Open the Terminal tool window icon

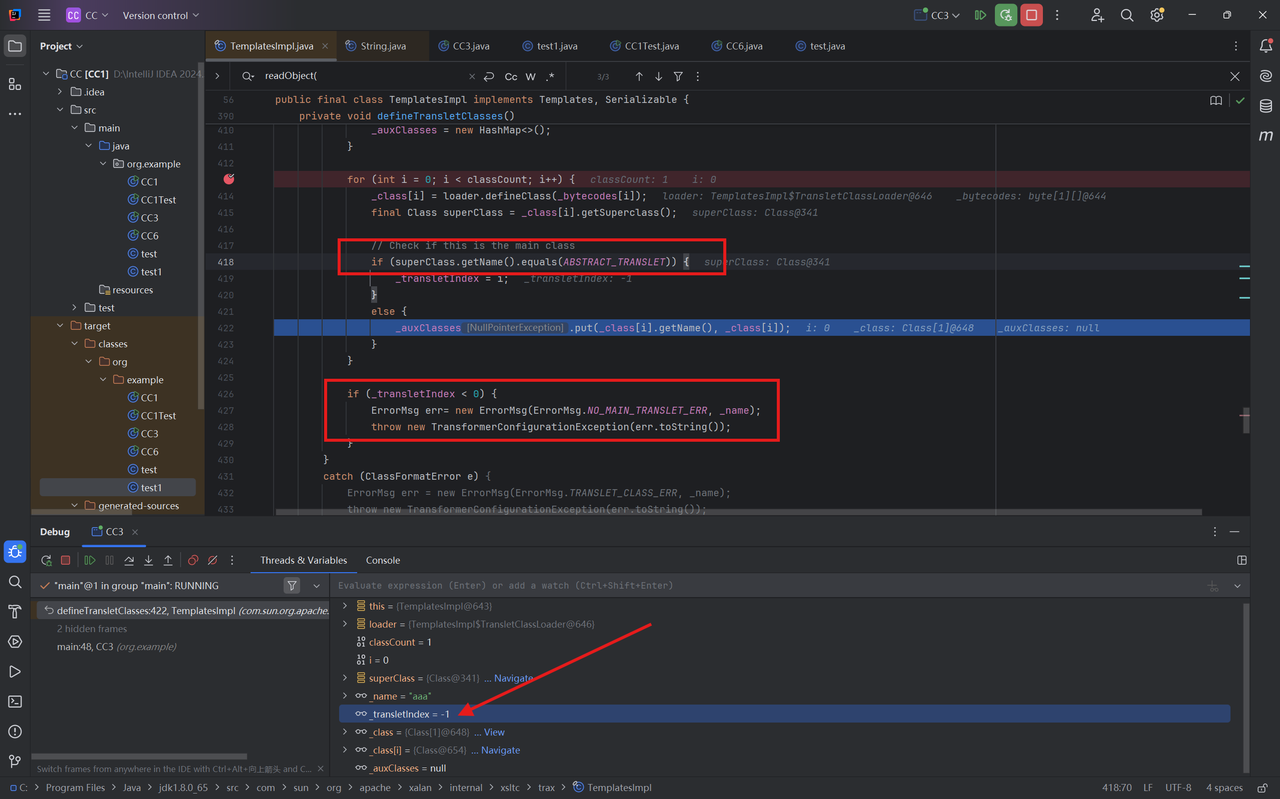[x=15, y=702]
